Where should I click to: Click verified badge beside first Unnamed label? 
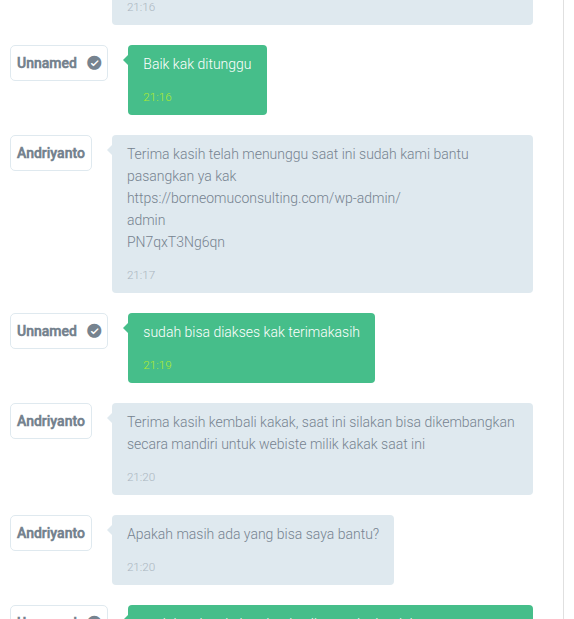(94, 63)
